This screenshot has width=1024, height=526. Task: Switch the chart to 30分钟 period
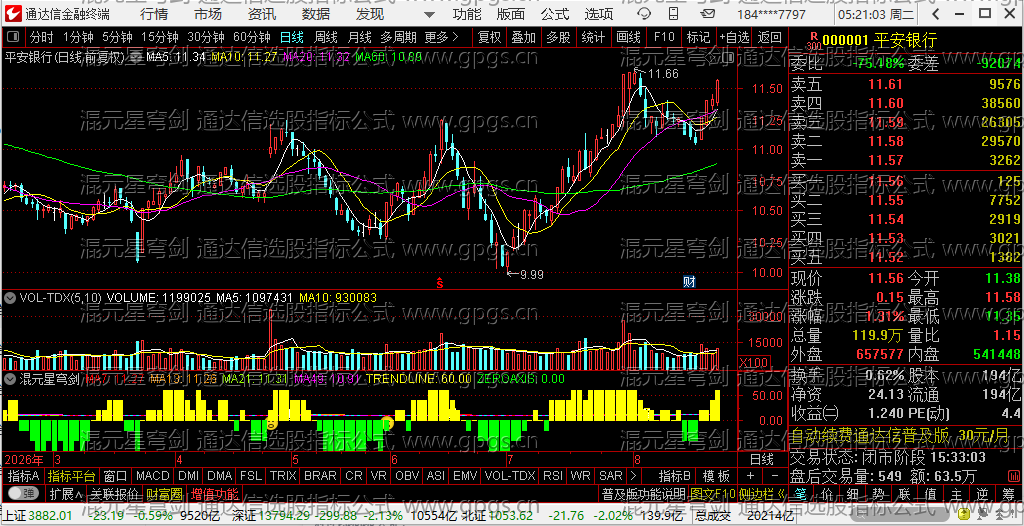coord(206,37)
